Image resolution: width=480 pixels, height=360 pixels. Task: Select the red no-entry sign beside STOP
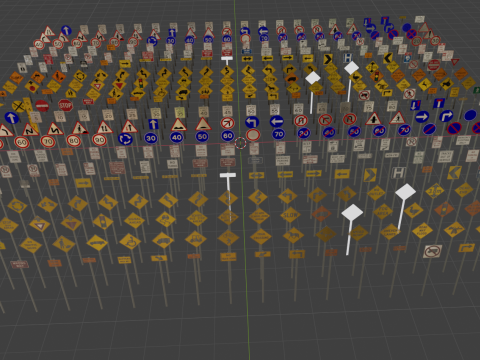pos(42,106)
